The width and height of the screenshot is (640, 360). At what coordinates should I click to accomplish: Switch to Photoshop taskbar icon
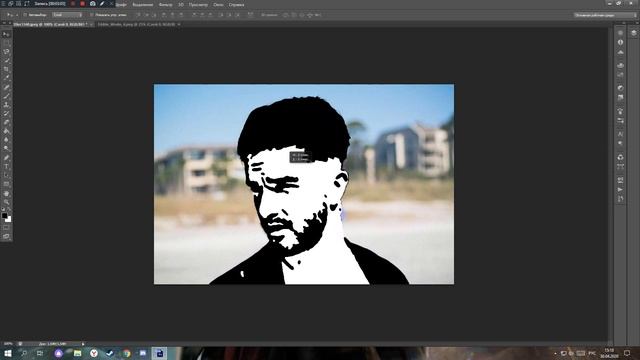(x=160, y=353)
